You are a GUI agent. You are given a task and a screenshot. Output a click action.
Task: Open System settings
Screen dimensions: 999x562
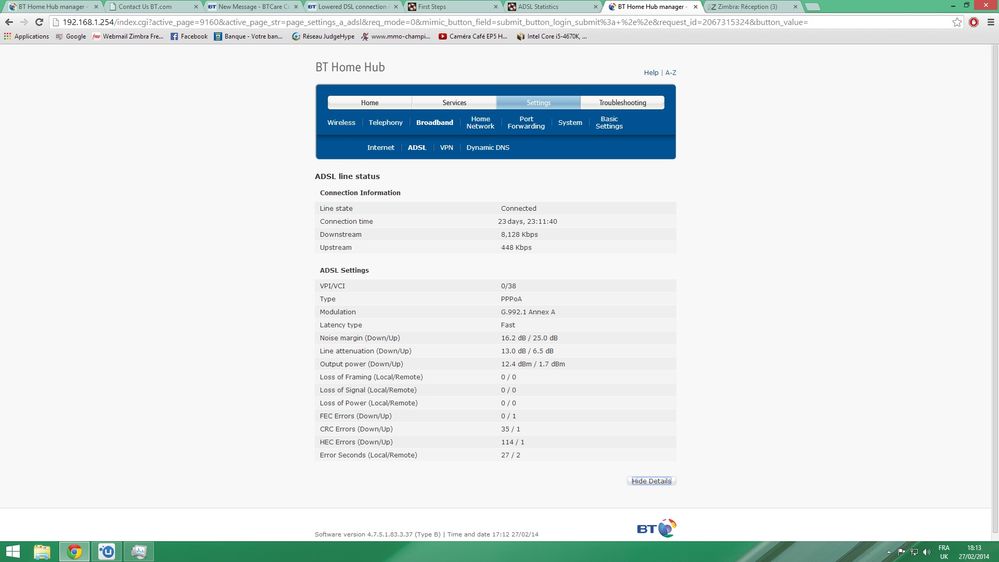click(570, 122)
